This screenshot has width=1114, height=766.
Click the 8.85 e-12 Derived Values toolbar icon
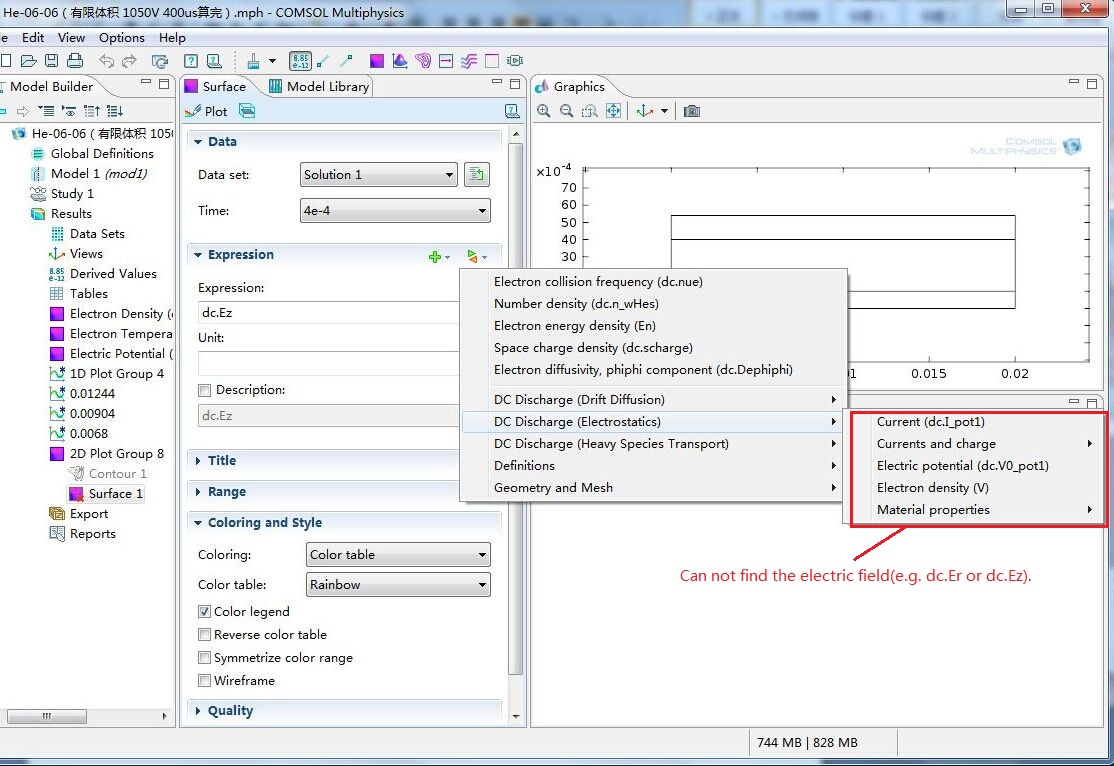(300, 61)
